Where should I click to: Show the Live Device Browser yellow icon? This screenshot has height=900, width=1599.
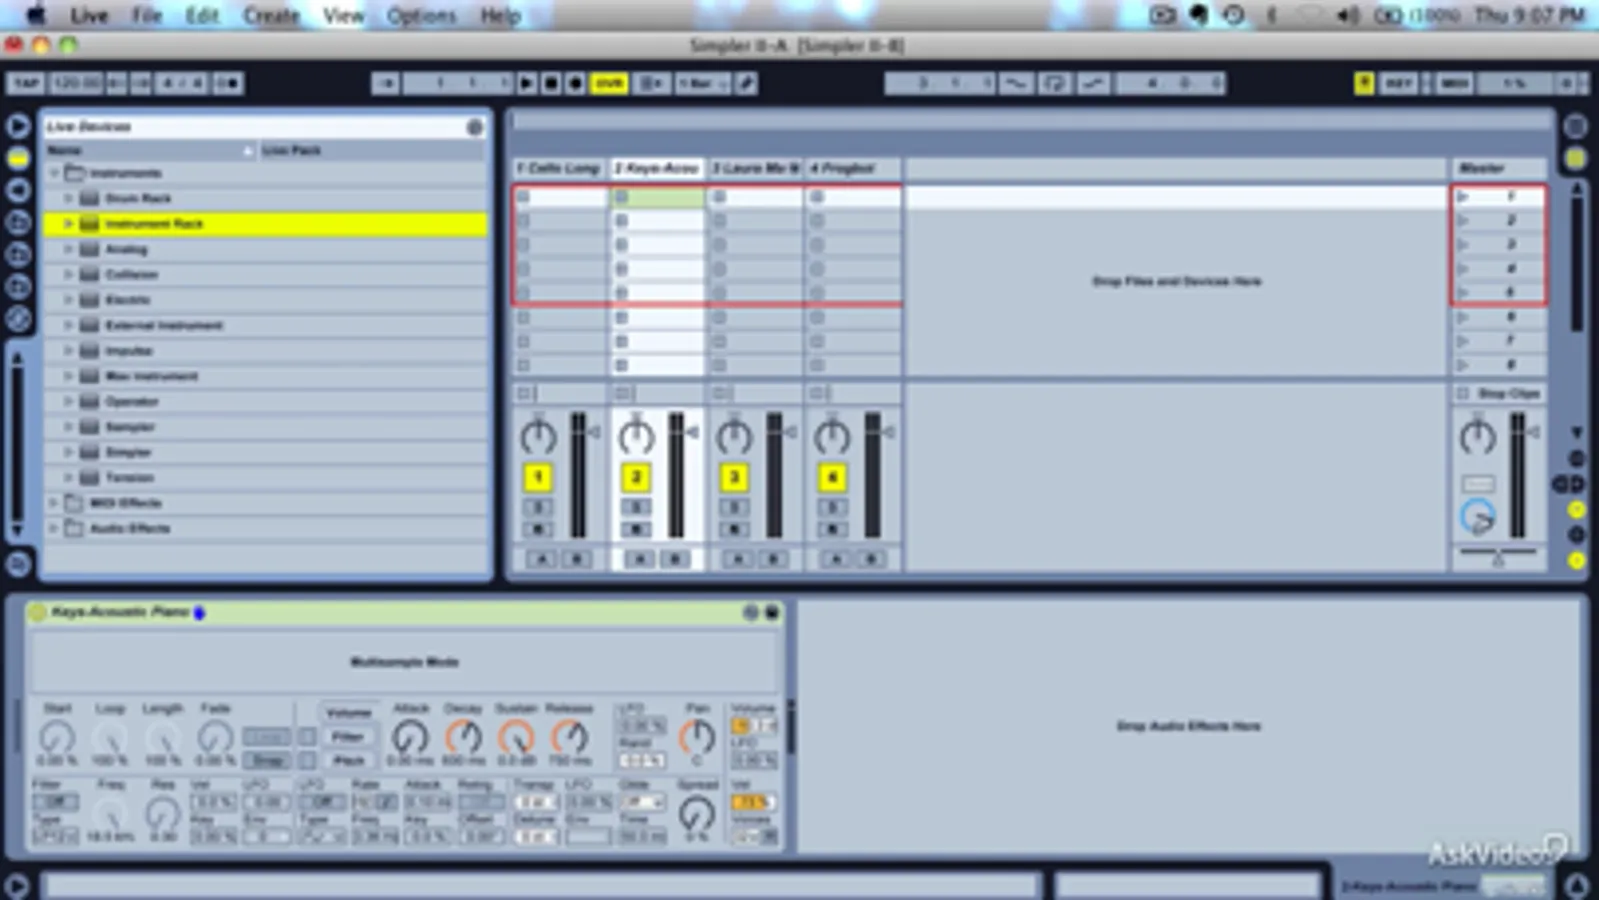18,158
